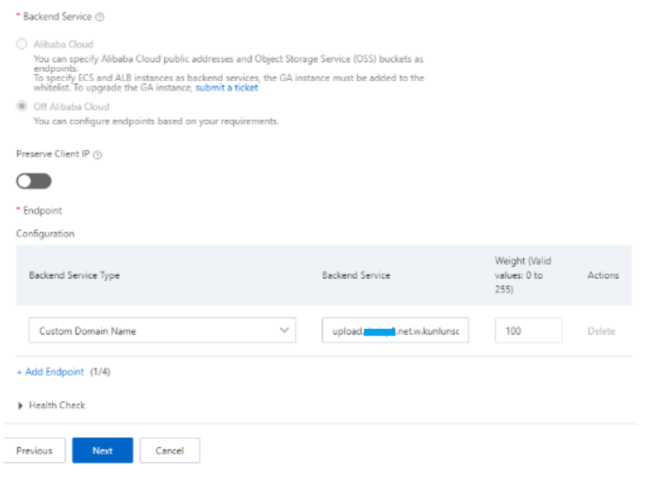
Task: Click the Weight column header
Action: pos(522,275)
